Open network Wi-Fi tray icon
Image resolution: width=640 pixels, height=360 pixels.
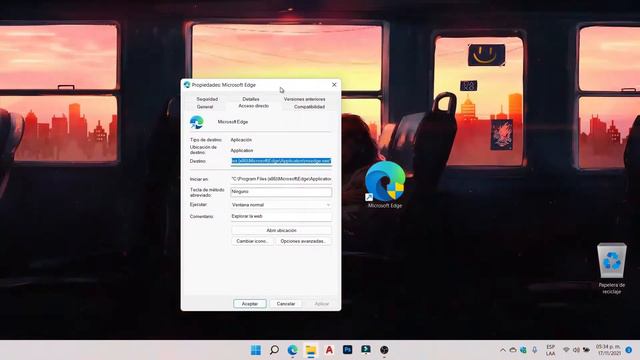tap(566, 350)
